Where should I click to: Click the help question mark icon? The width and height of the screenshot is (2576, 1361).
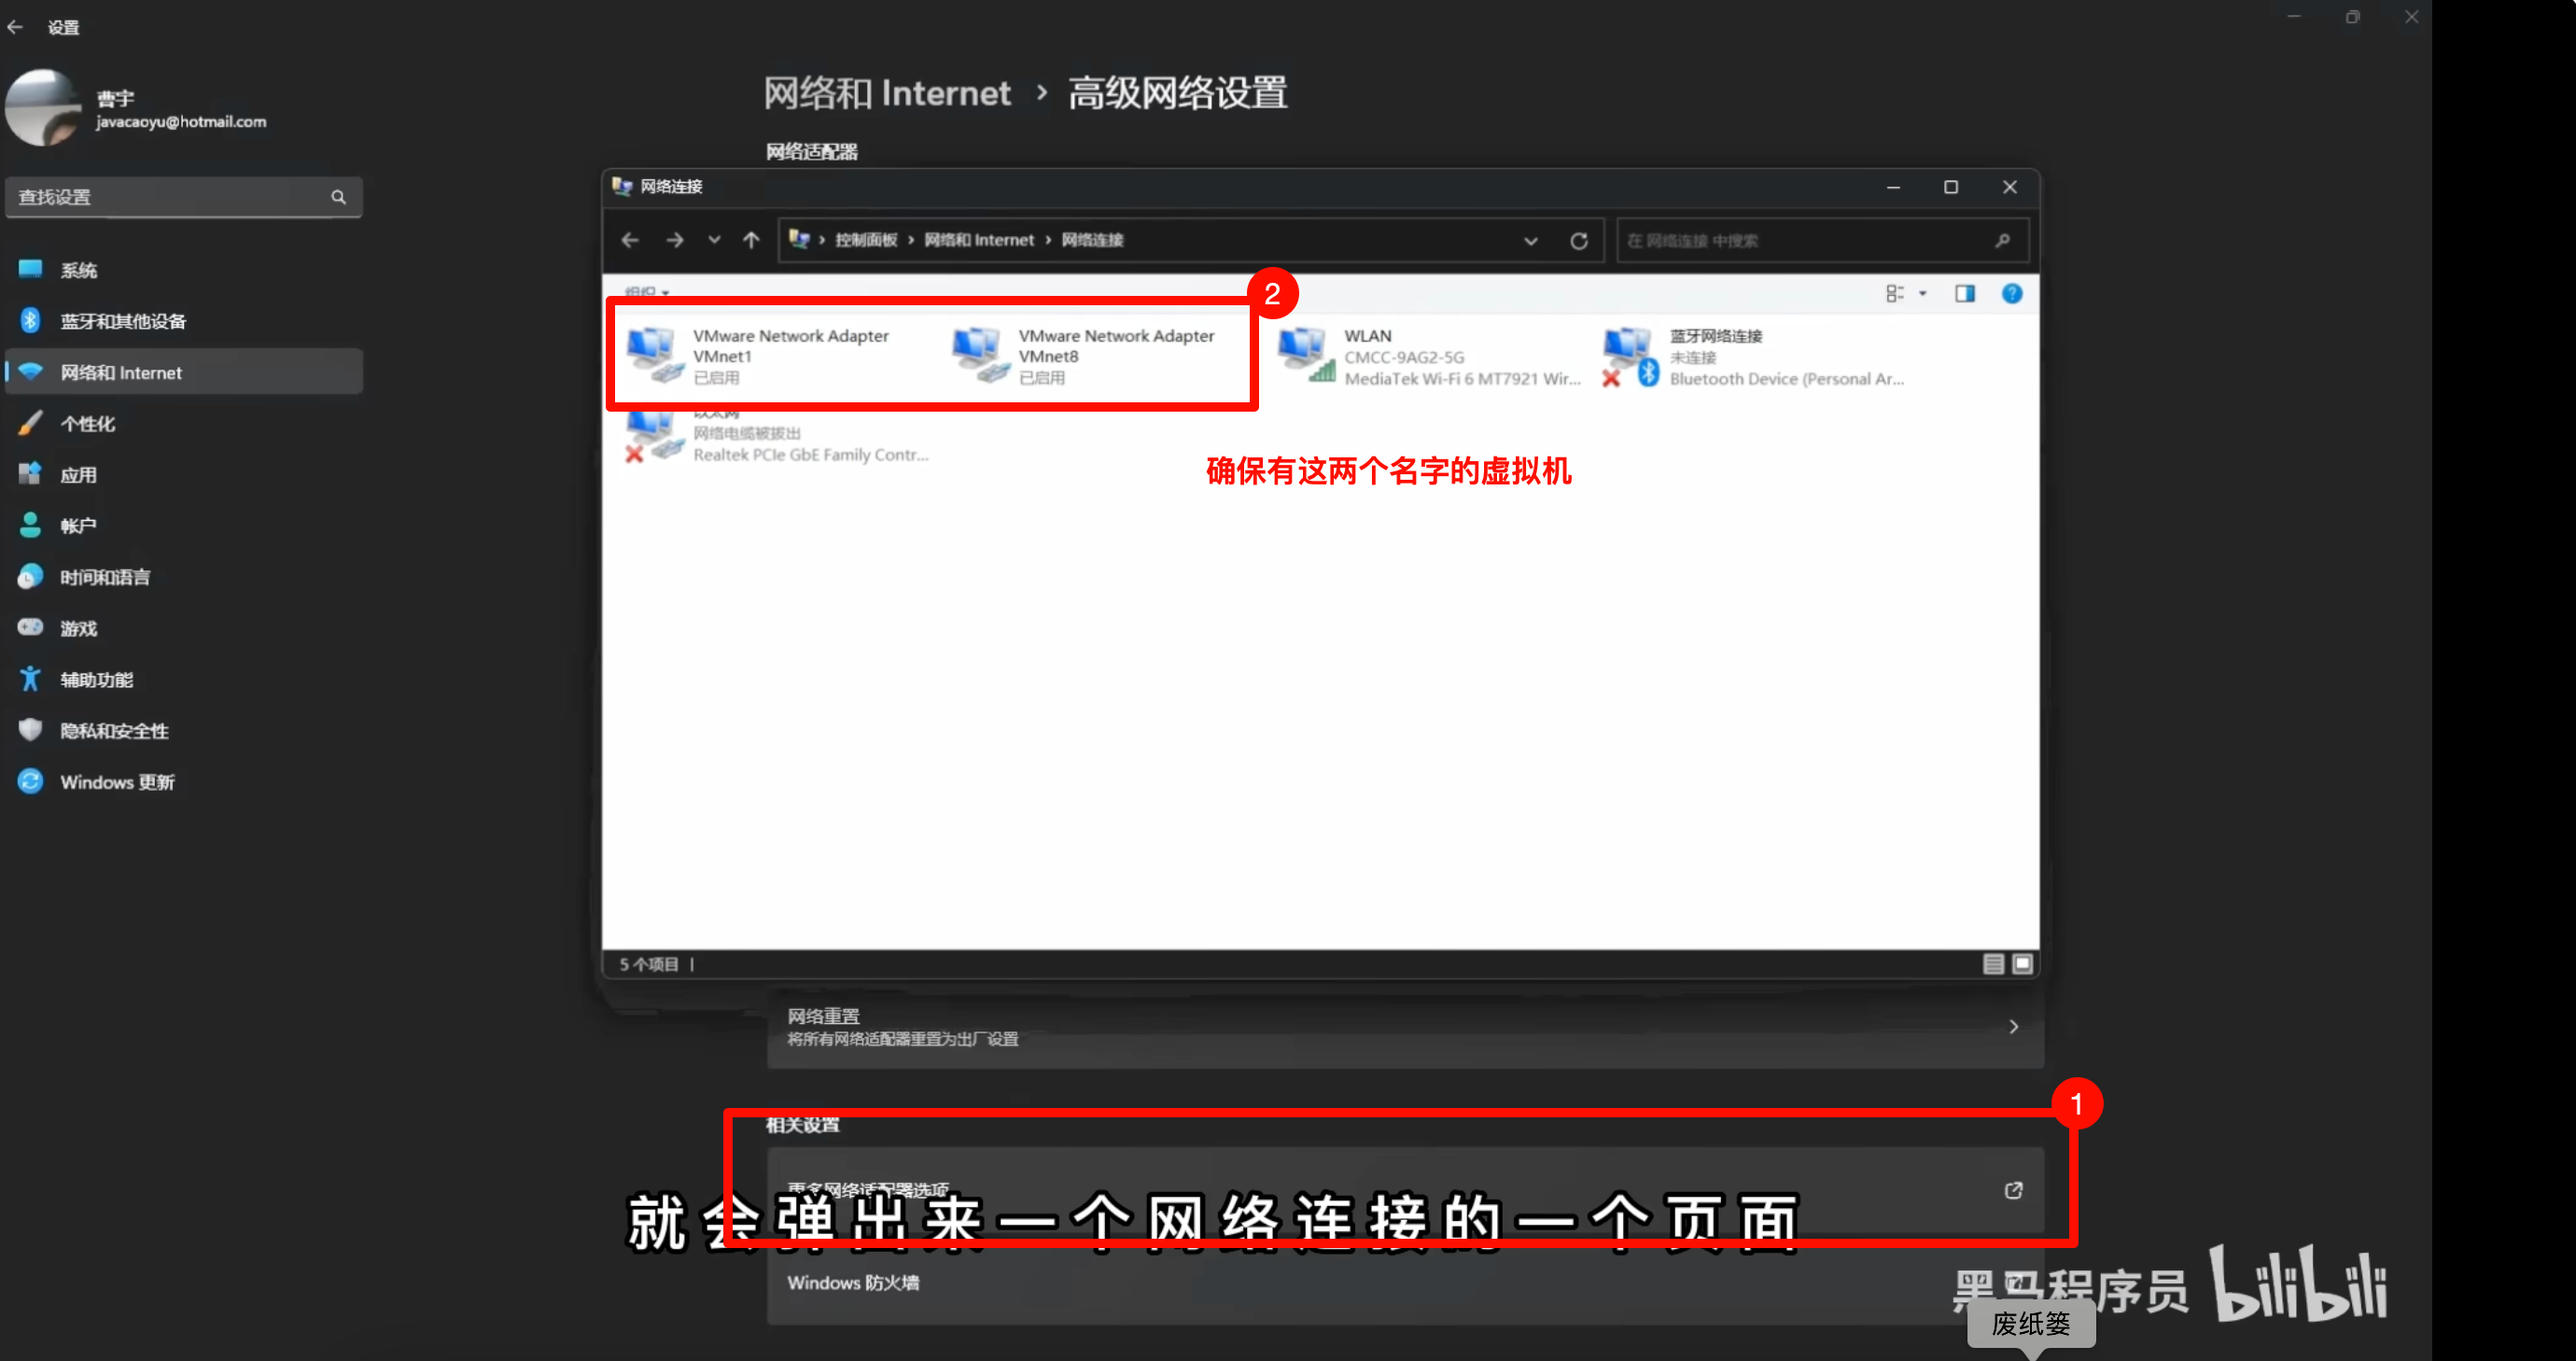coord(2011,293)
